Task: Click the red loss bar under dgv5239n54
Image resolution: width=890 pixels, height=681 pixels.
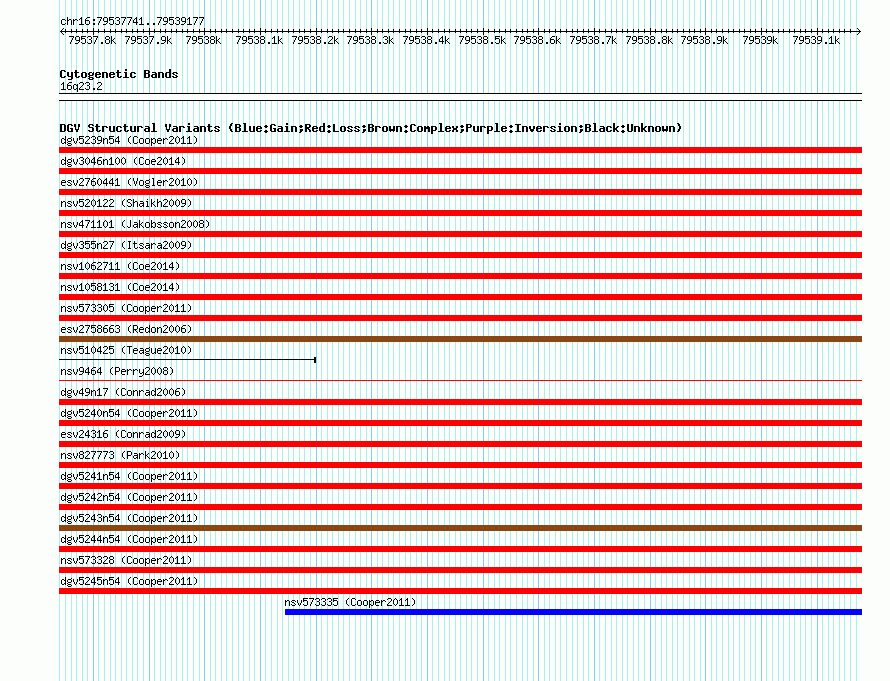Action: 460,150
